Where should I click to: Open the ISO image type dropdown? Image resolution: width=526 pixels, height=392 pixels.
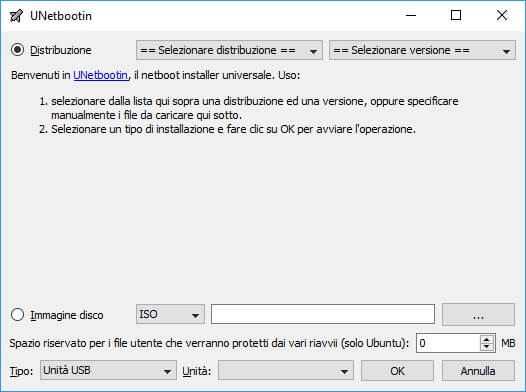[170, 314]
